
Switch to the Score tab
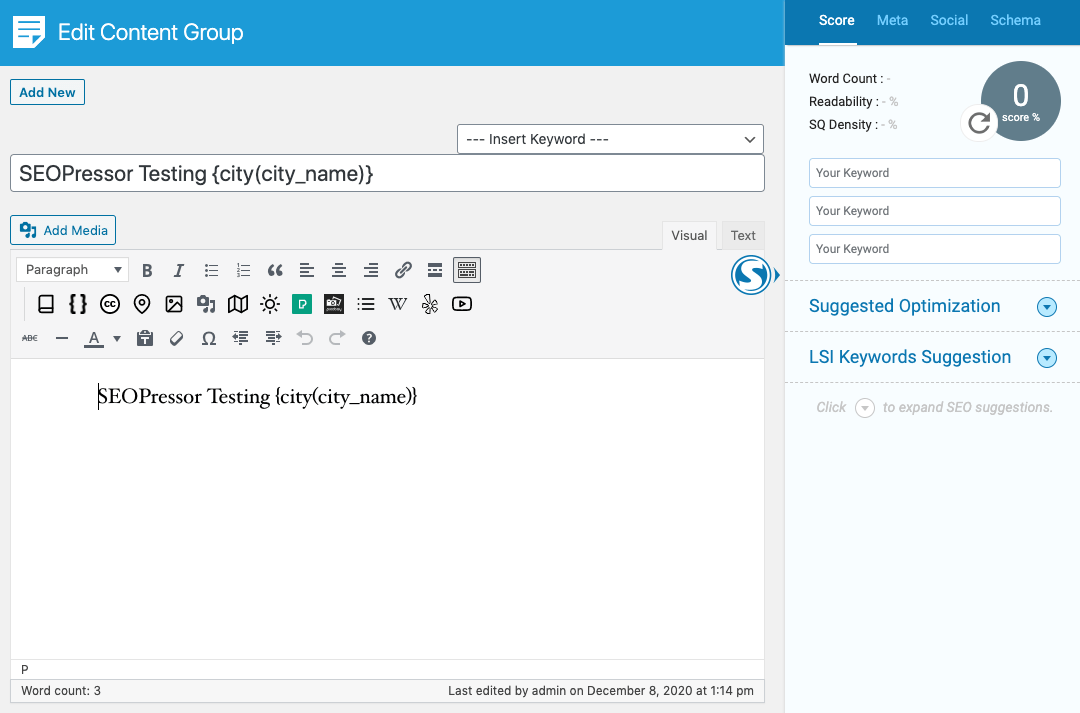pos(837,21)
